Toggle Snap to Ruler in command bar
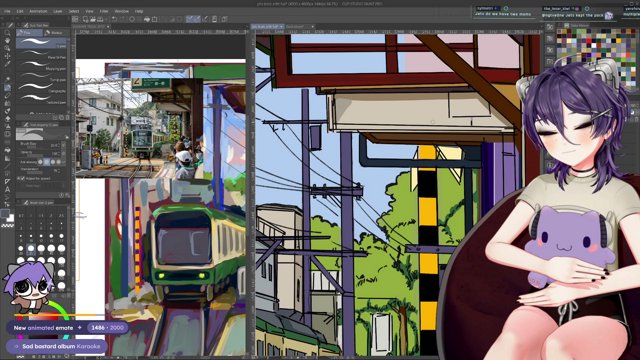Viewport: 640px width, 360px height. tap(190, 19)
